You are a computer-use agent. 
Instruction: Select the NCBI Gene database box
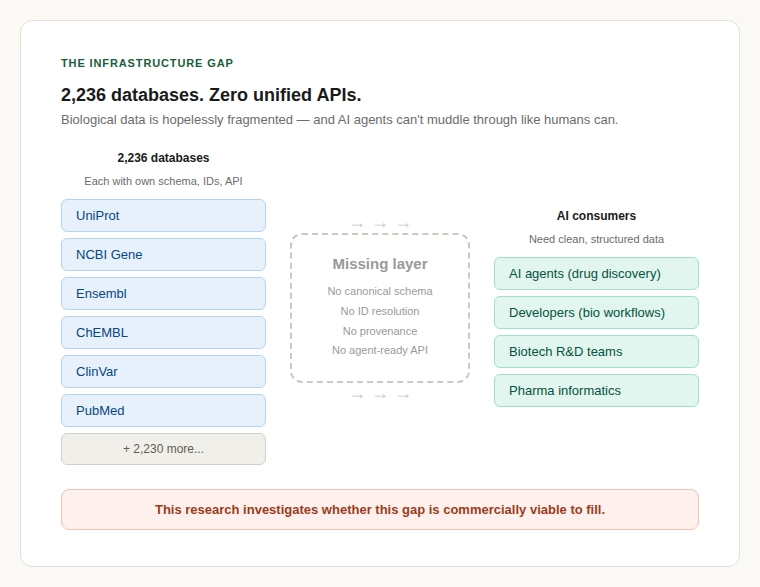point(163,254)
